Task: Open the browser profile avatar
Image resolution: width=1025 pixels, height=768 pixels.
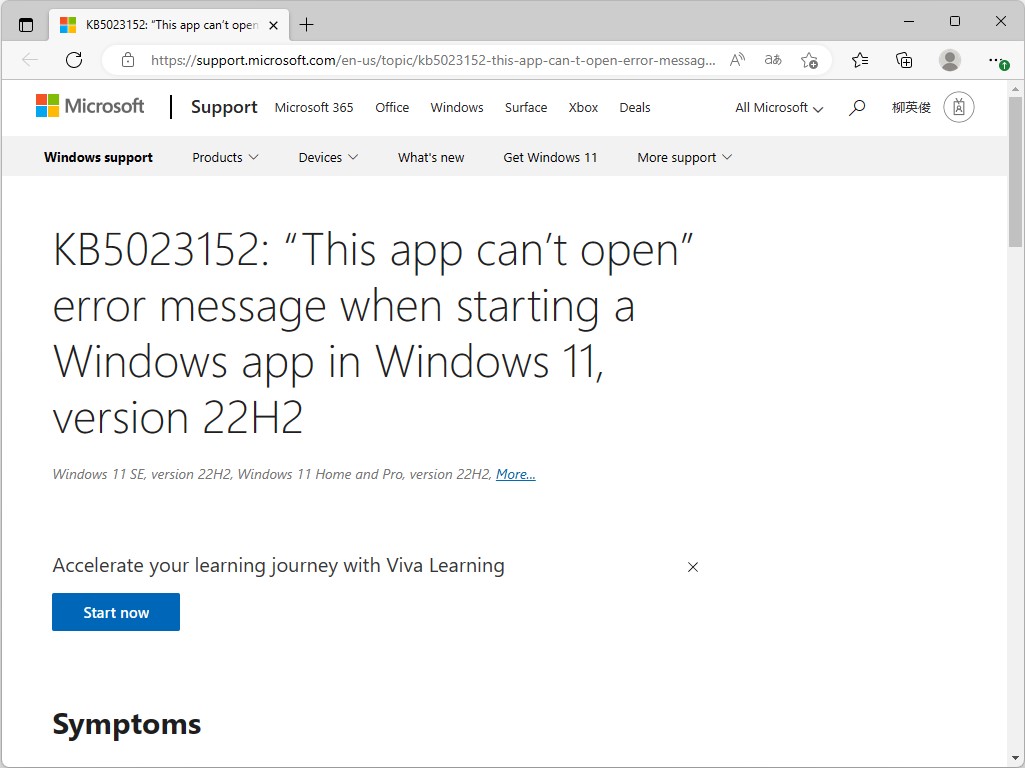Action: [949, 60]
